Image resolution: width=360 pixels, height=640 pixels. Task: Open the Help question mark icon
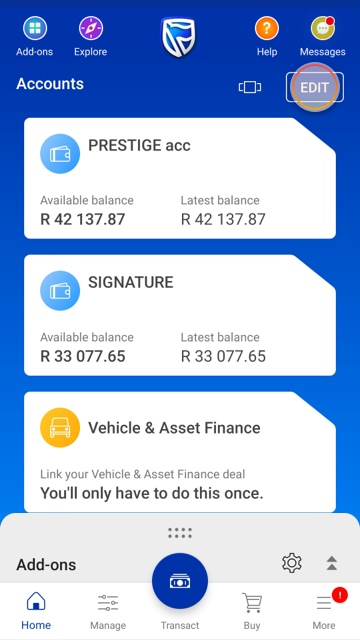267,29
